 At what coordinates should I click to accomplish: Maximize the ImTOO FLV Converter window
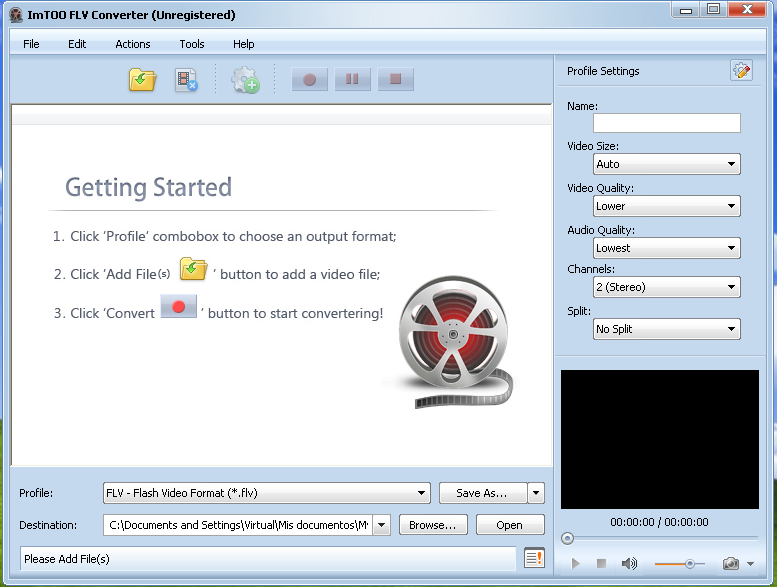714,10
